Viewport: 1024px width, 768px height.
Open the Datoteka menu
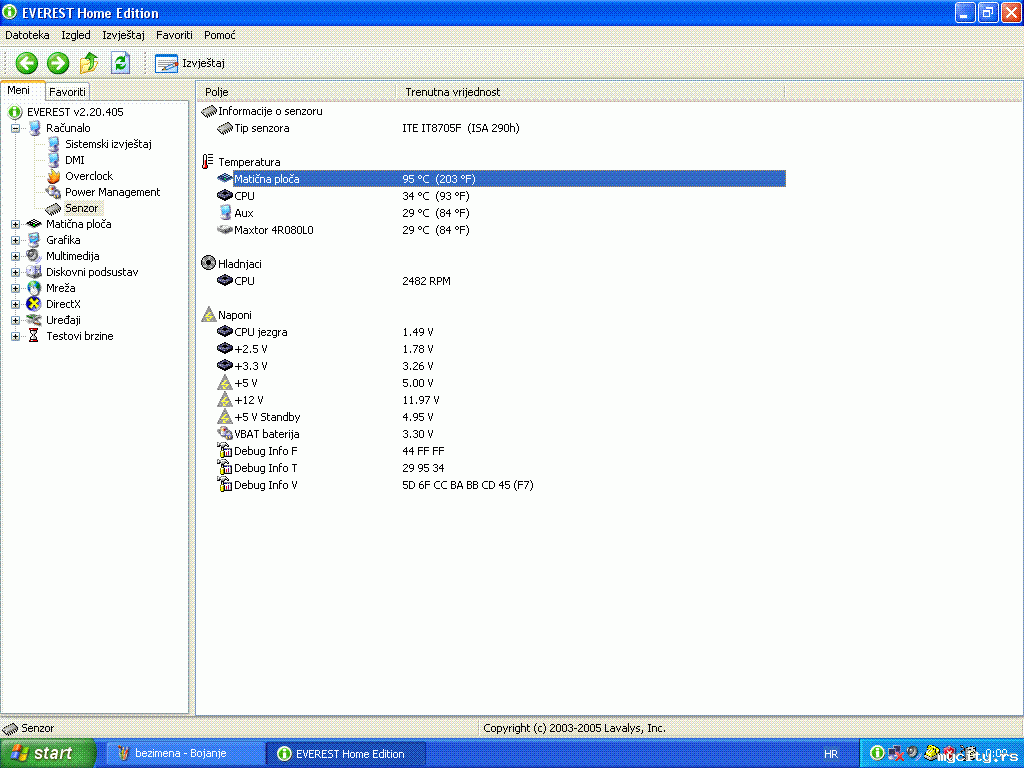point(27,35)
